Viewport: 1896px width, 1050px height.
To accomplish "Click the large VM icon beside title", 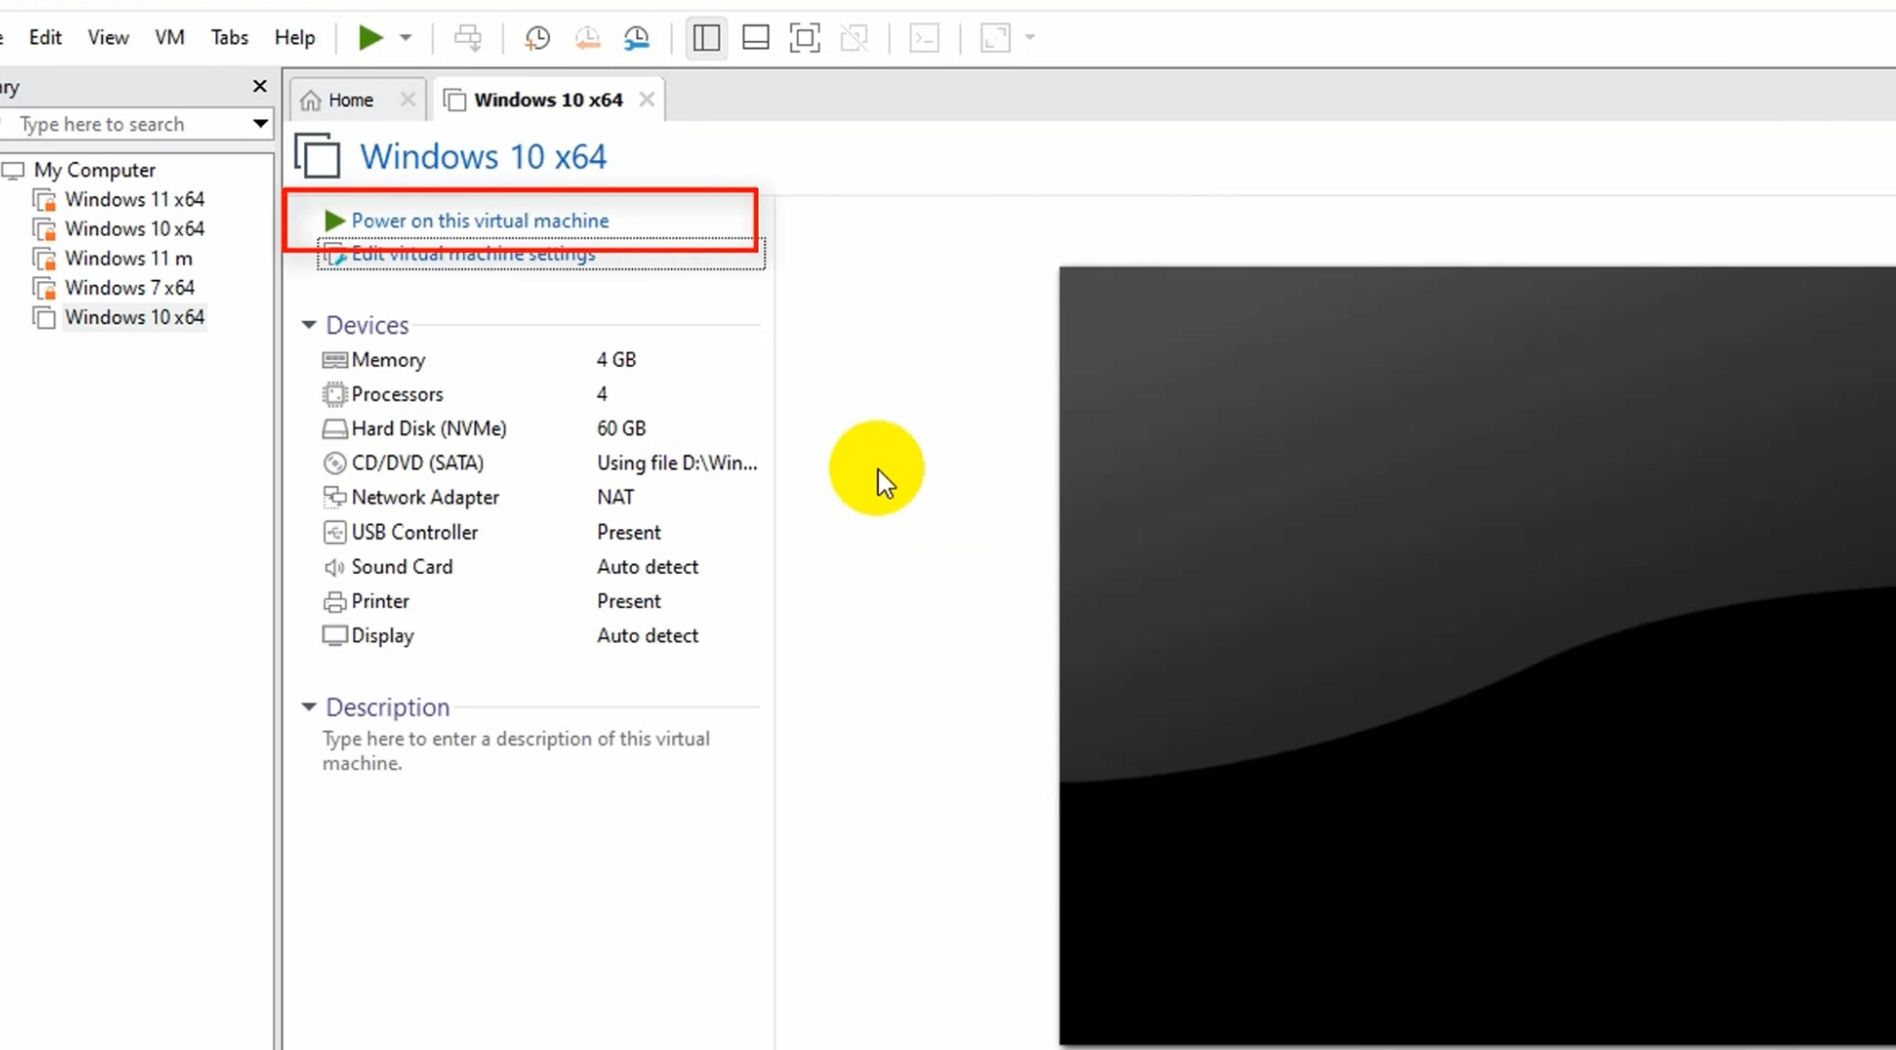I will [317, 156].
